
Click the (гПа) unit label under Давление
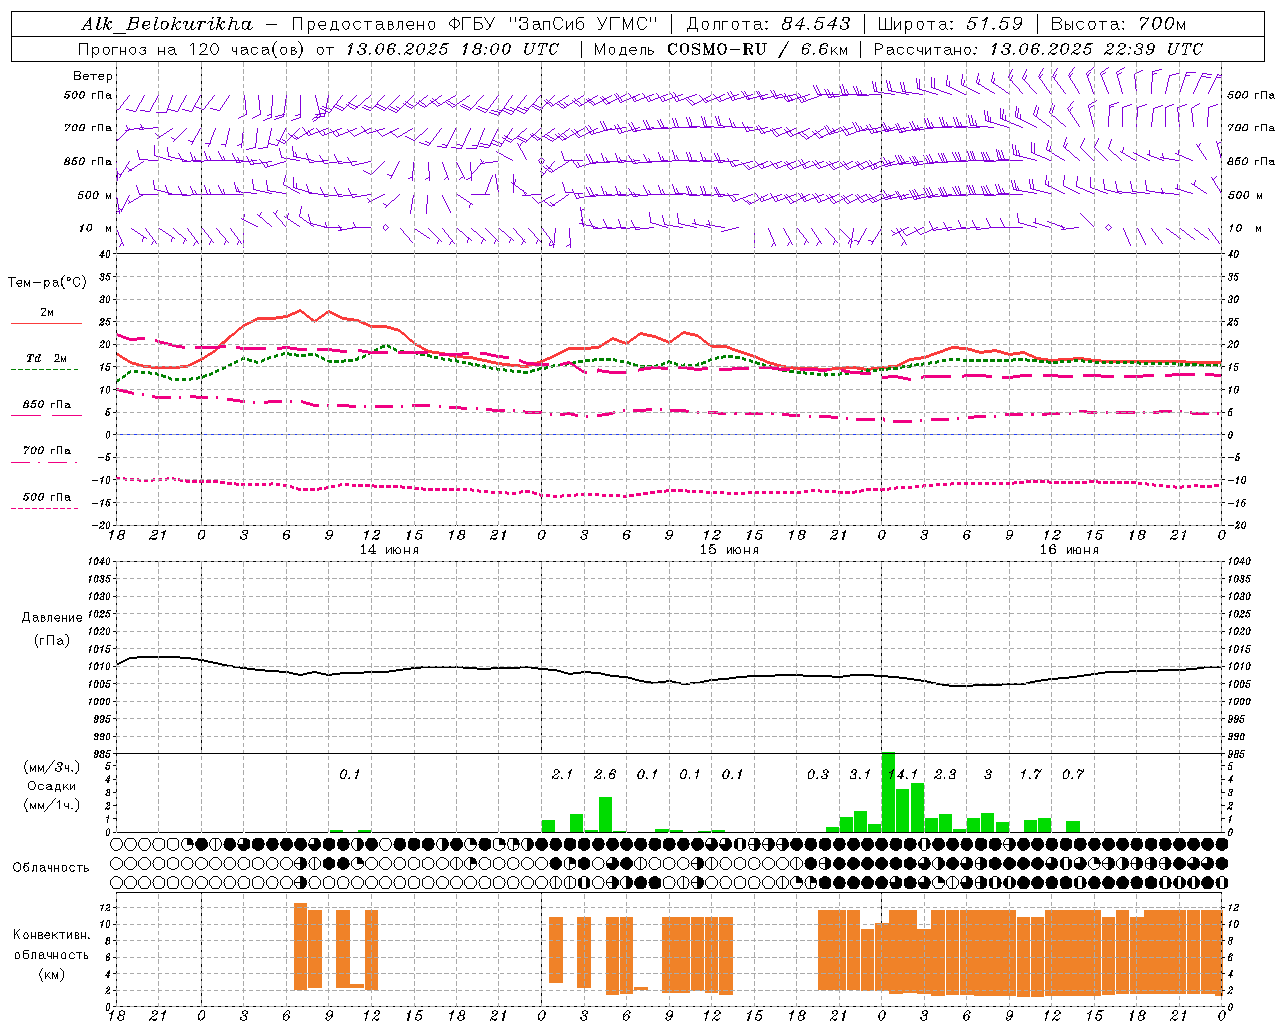pos(52,641)
